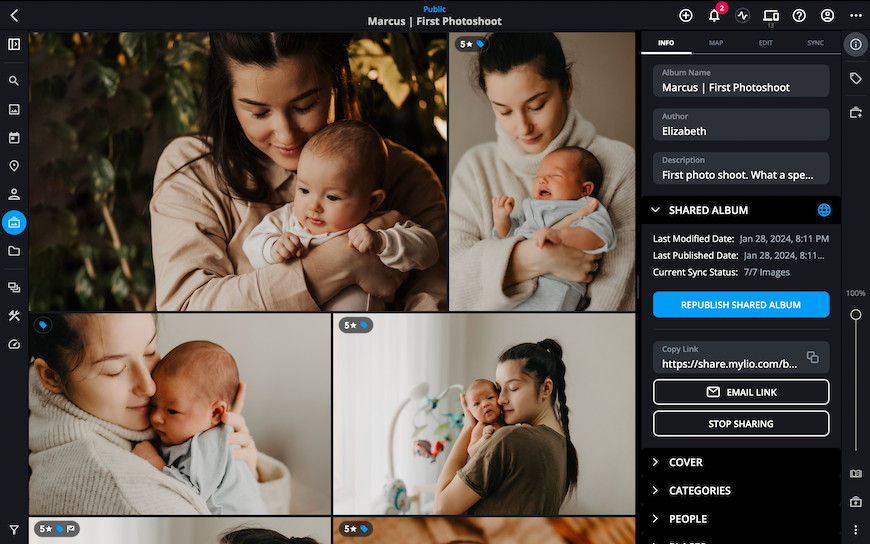The height and width of the screenshot is (544, 870).
Task: Expand the Cover section
Action: tap(741, 462)
